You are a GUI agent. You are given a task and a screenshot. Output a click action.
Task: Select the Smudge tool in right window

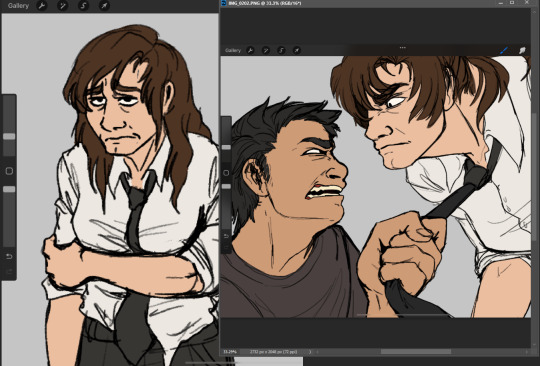[522, 50]
